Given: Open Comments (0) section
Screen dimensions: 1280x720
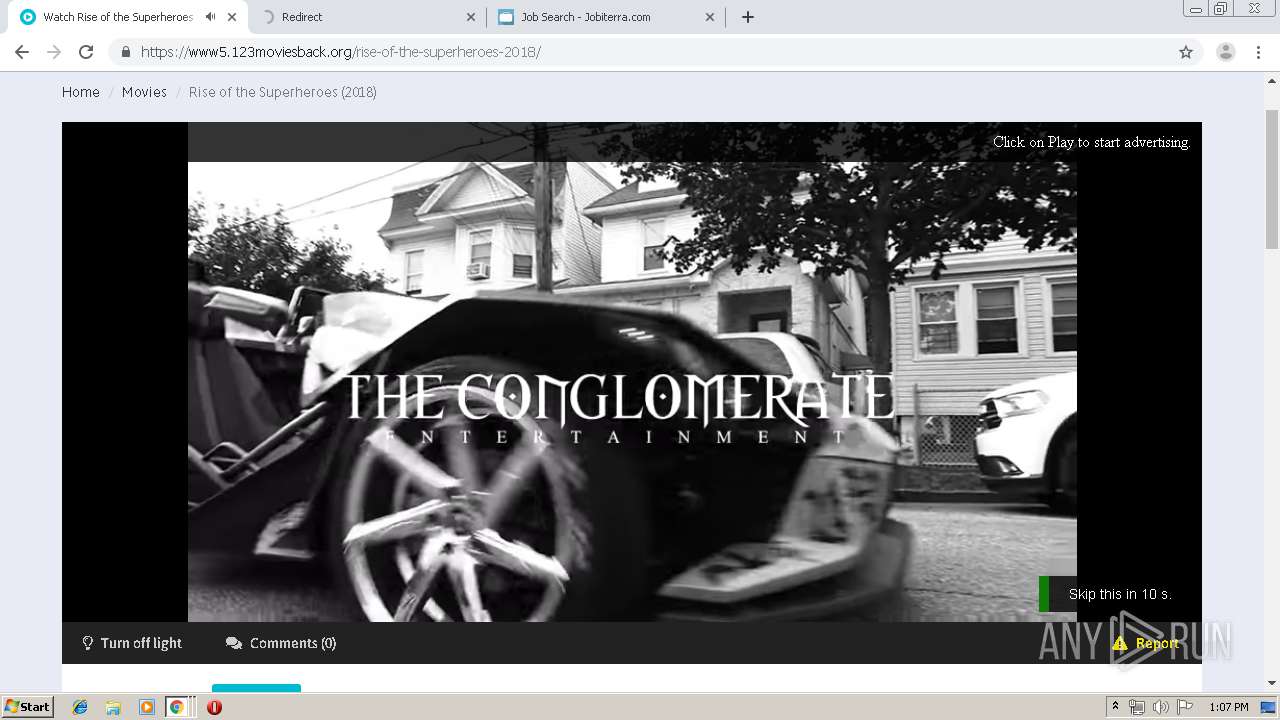Looking at the screenshot, I should [x=281, y=643].
